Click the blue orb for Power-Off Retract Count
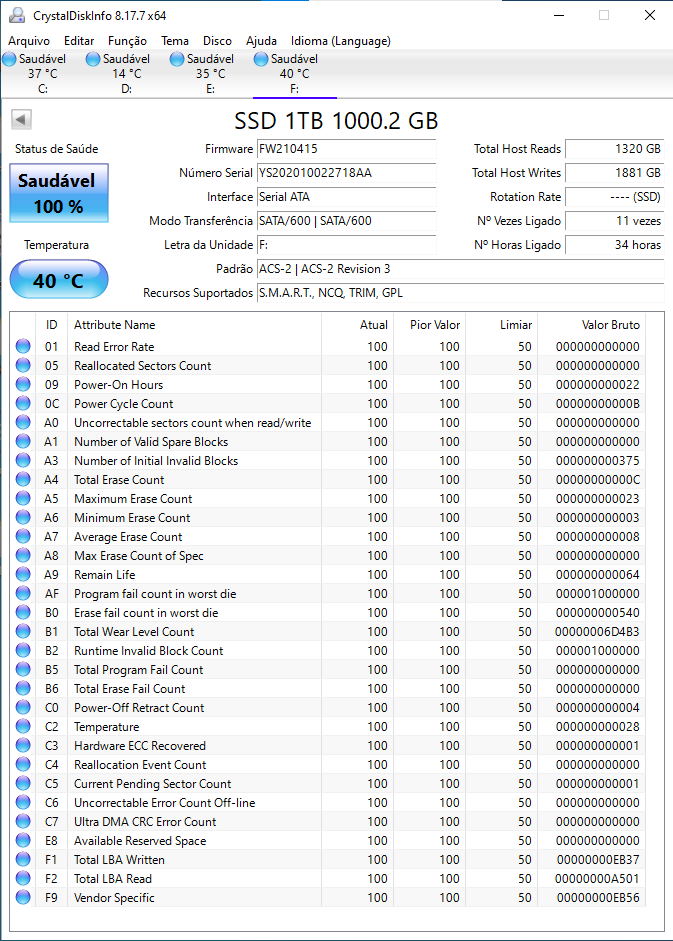This screenshot has width=673, height=941. coord(23,708)
